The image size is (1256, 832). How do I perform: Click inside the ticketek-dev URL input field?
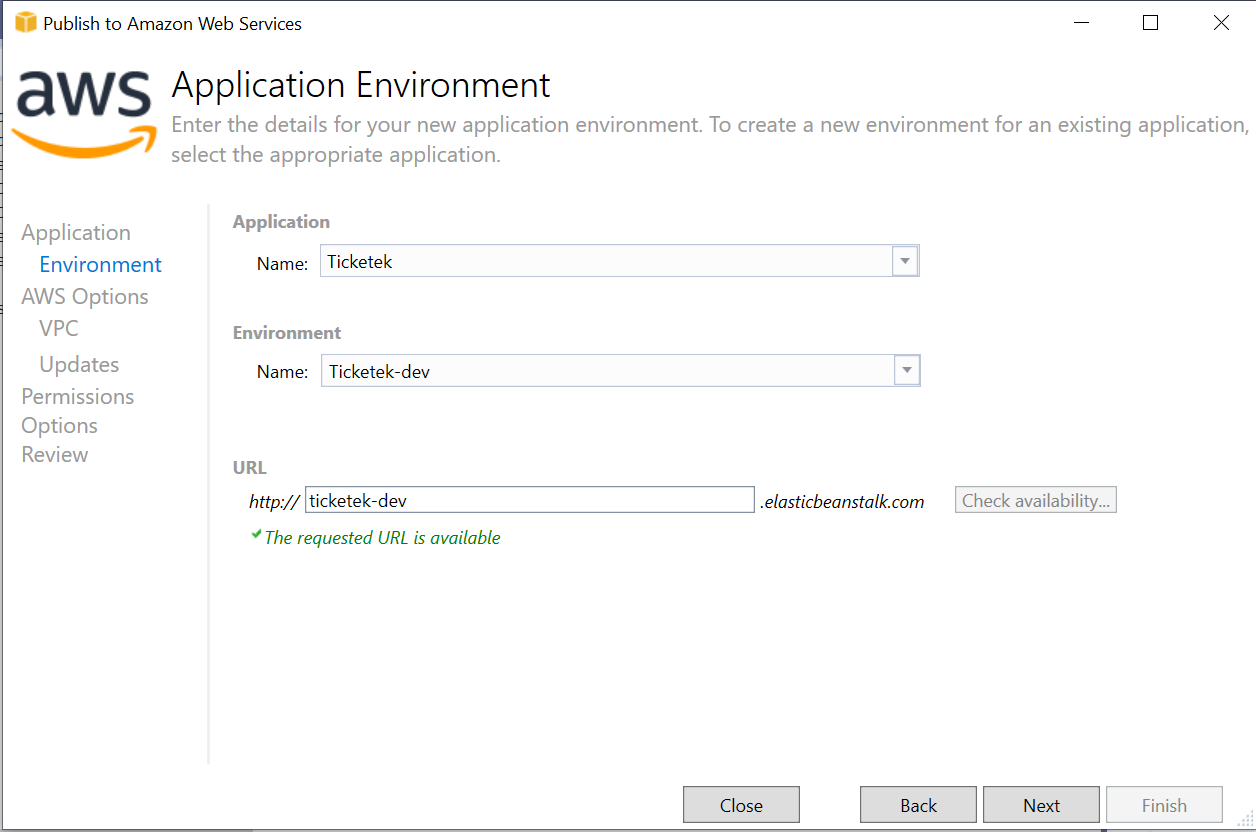click(530, 499)
